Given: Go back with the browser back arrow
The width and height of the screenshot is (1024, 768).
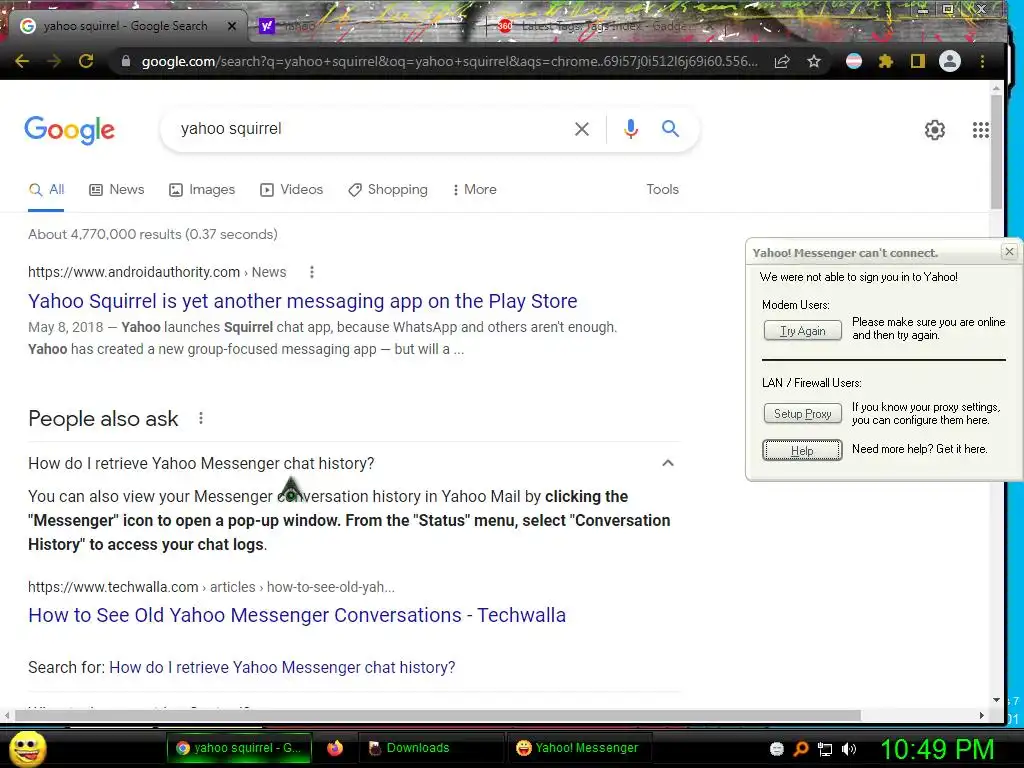Looking at the screenshot, I should pos(22,61).
